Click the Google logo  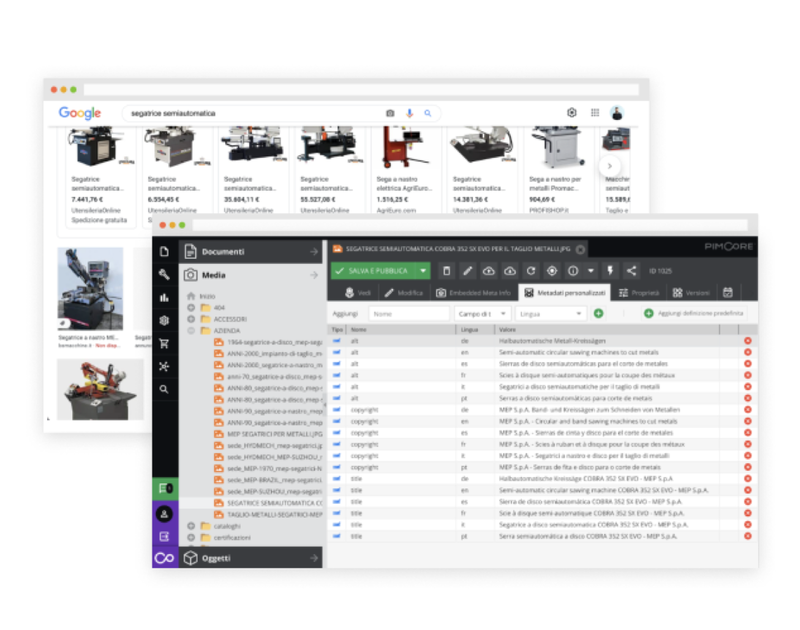(x=80, y=113)
